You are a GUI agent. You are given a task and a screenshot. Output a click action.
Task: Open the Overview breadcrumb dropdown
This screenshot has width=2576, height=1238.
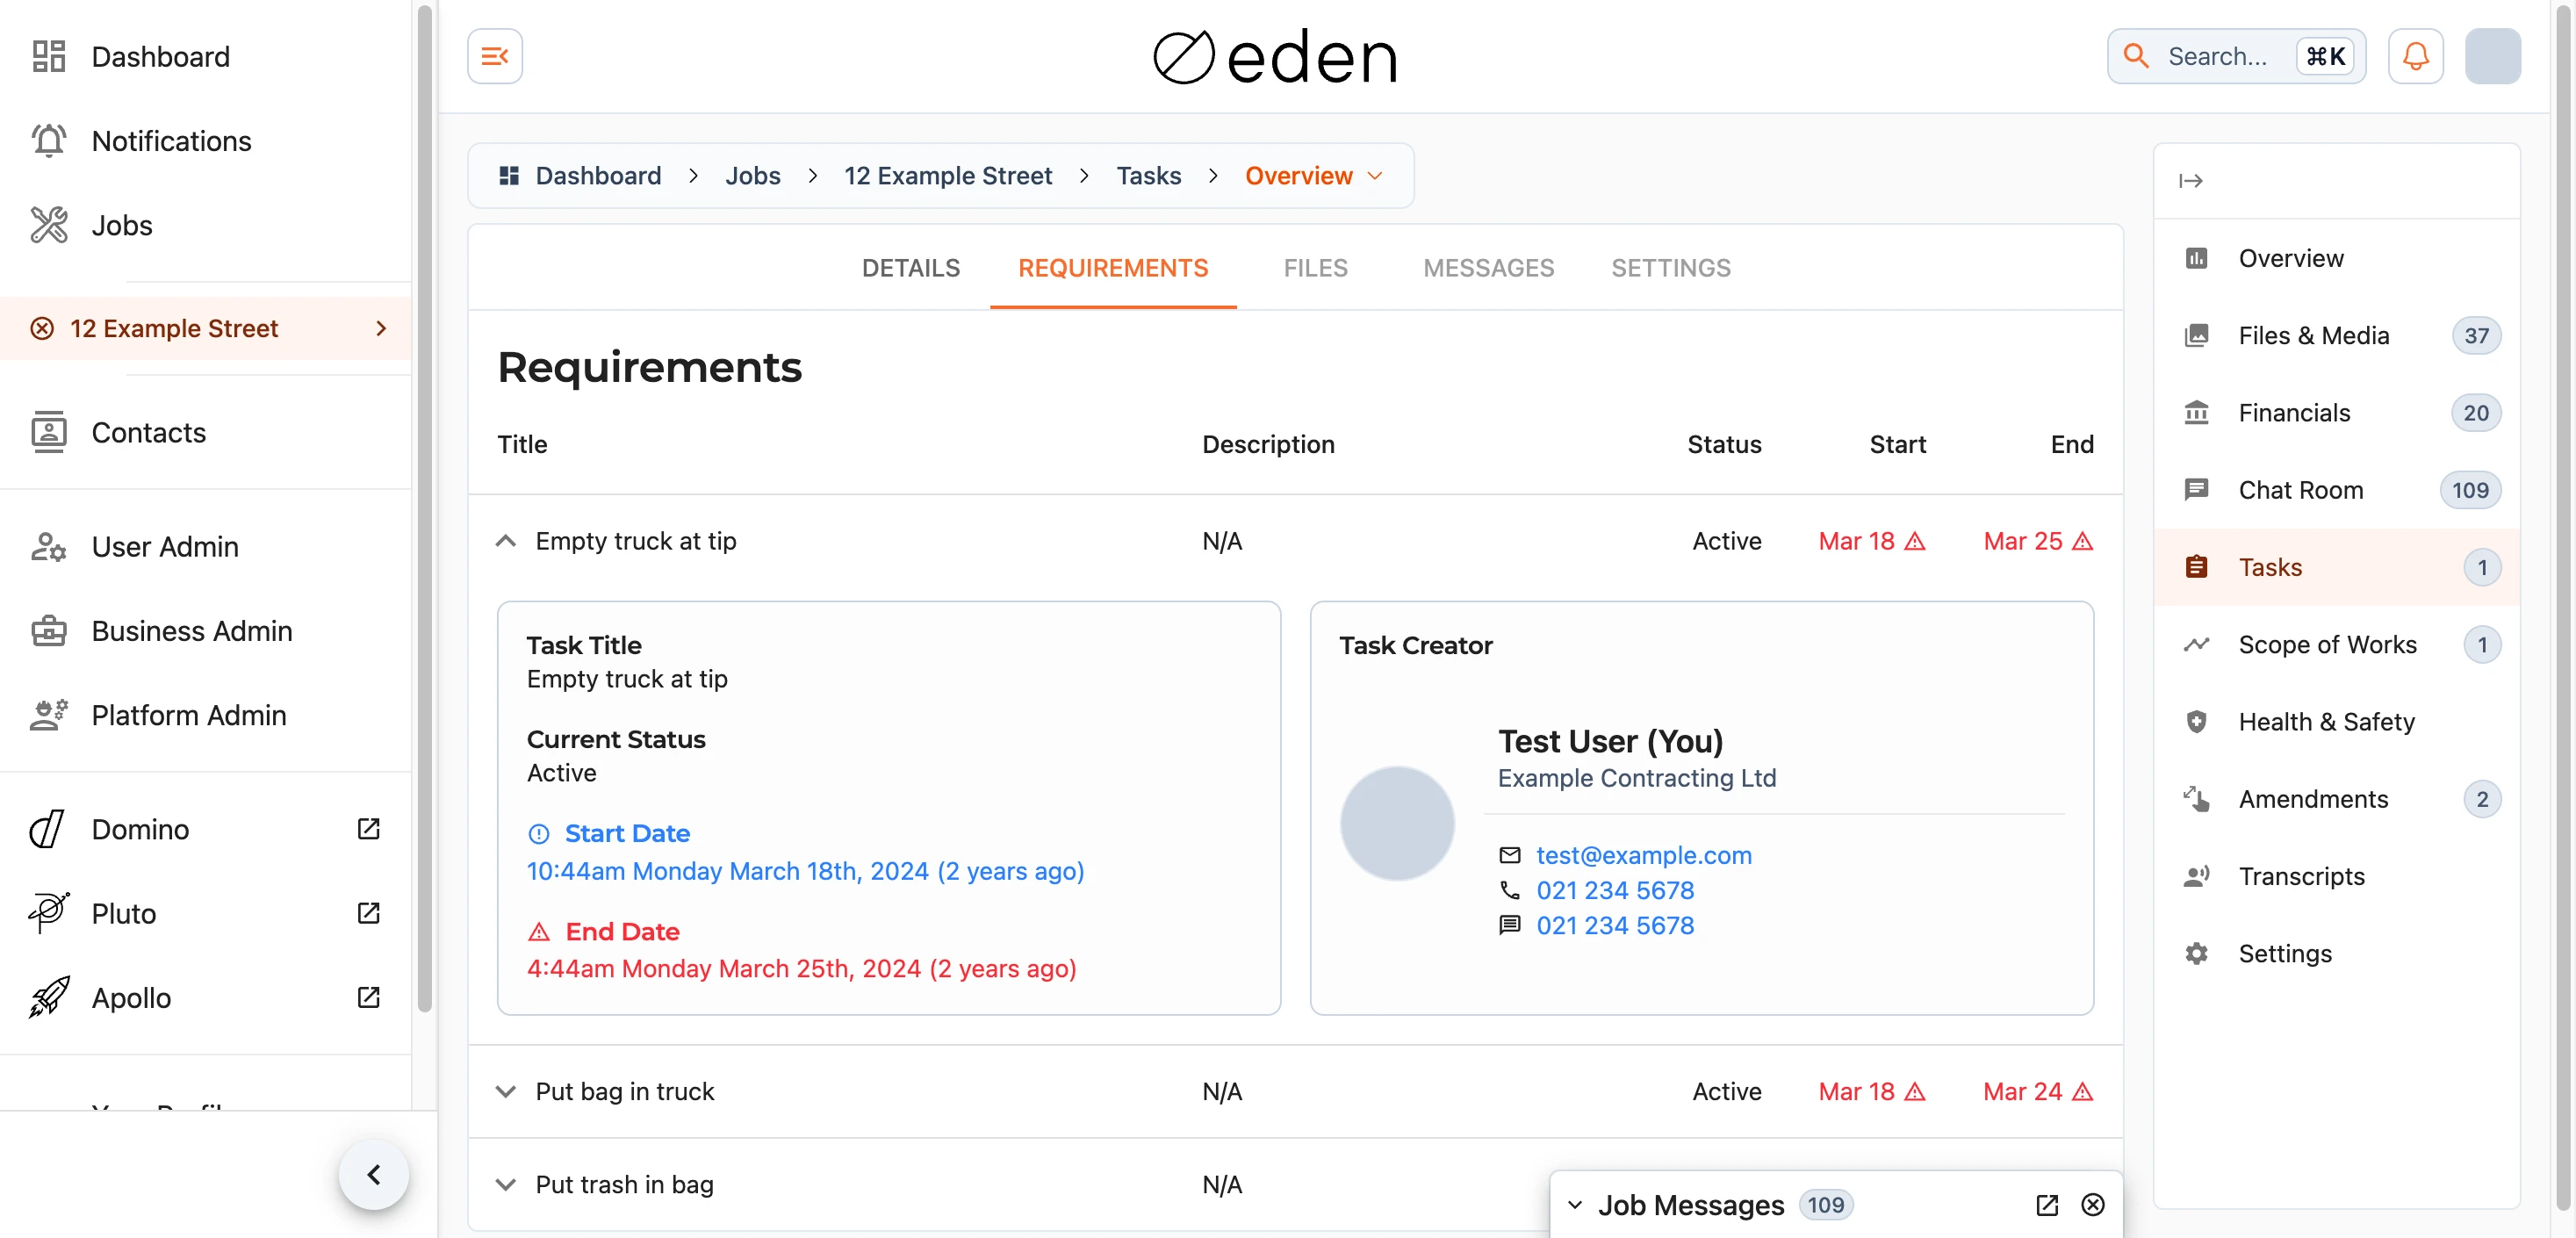[x=1314, y=176]
